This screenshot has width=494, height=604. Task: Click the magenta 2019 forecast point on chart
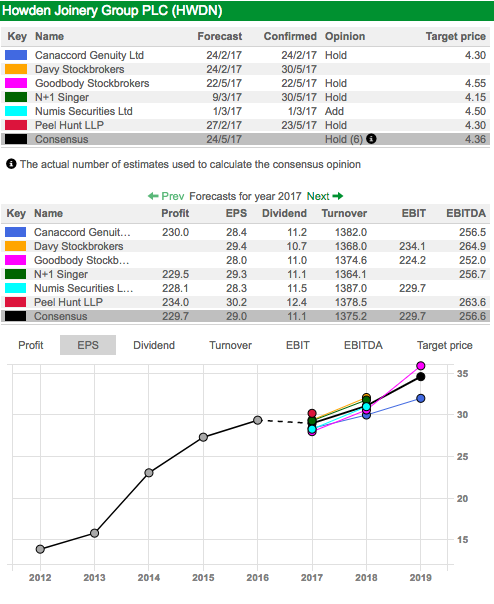(421, 366)
